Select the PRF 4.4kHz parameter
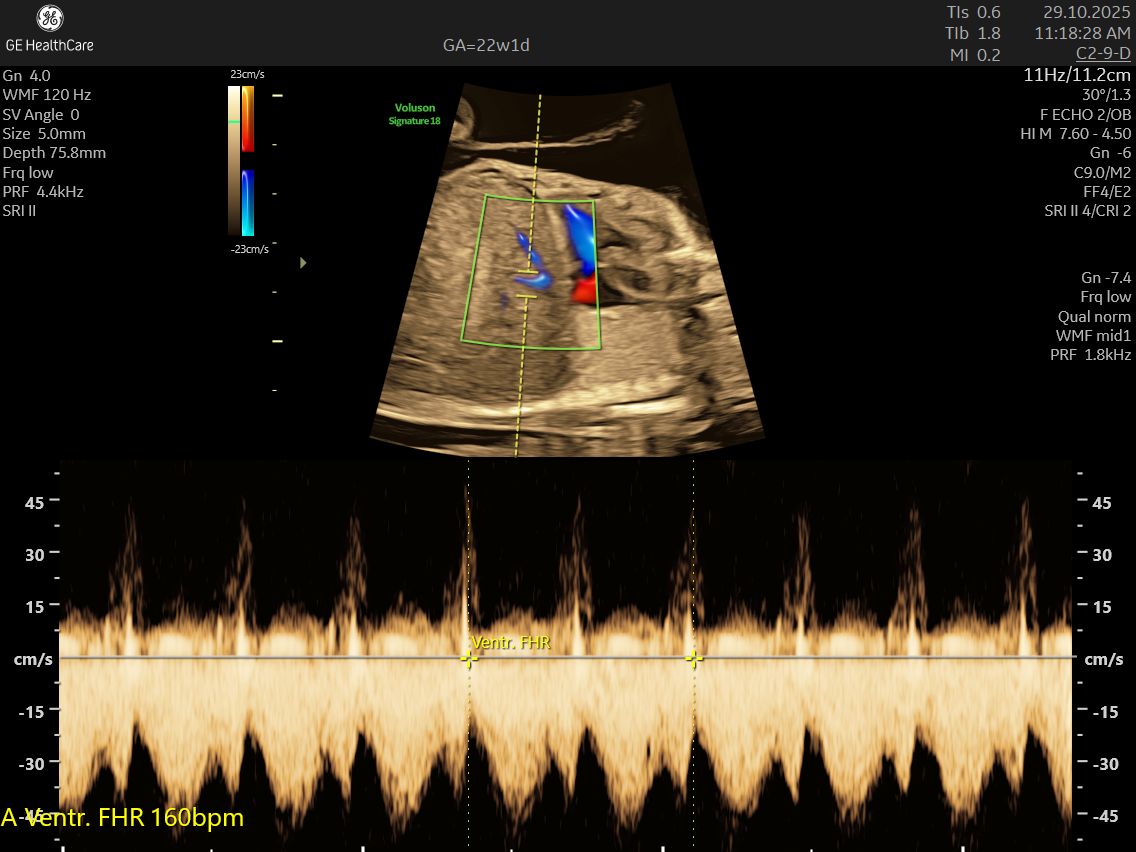The width and height of the screenshot is (1136, 852). click(x=43, y=192)
